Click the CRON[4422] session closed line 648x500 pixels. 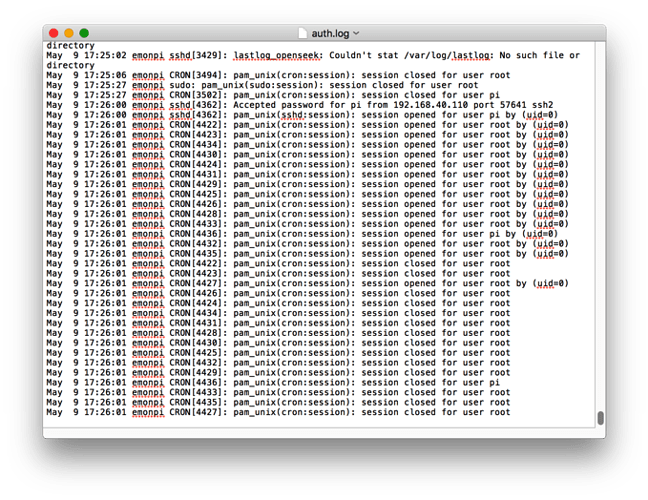click(x=278, y=264)
